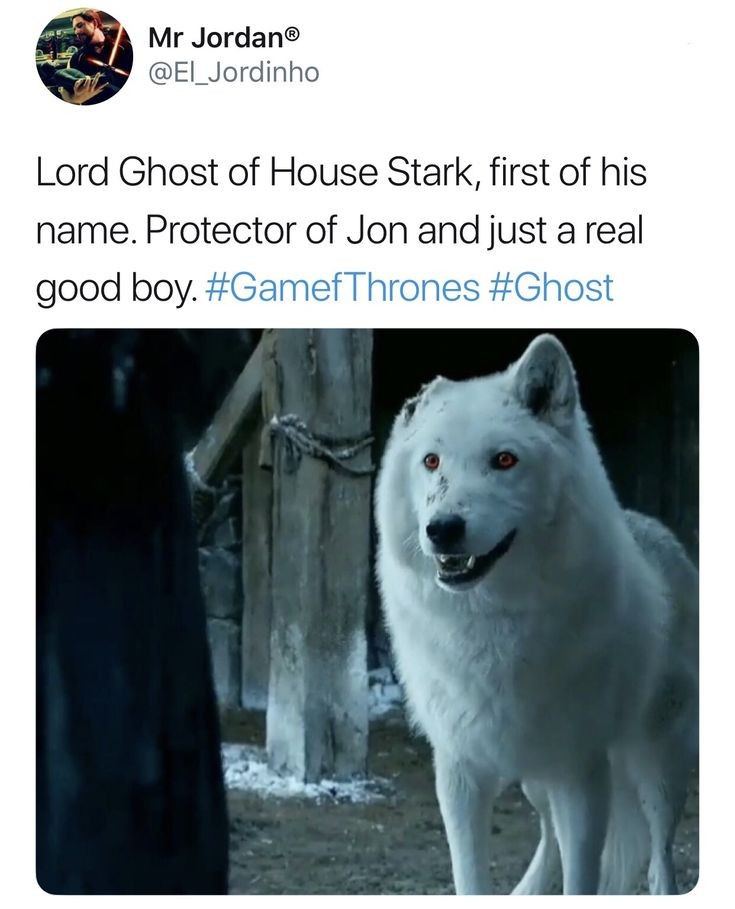Click the registered symbol beside Mr Jordan
Viewport: 735px width, 909px height.
[292, 36]
